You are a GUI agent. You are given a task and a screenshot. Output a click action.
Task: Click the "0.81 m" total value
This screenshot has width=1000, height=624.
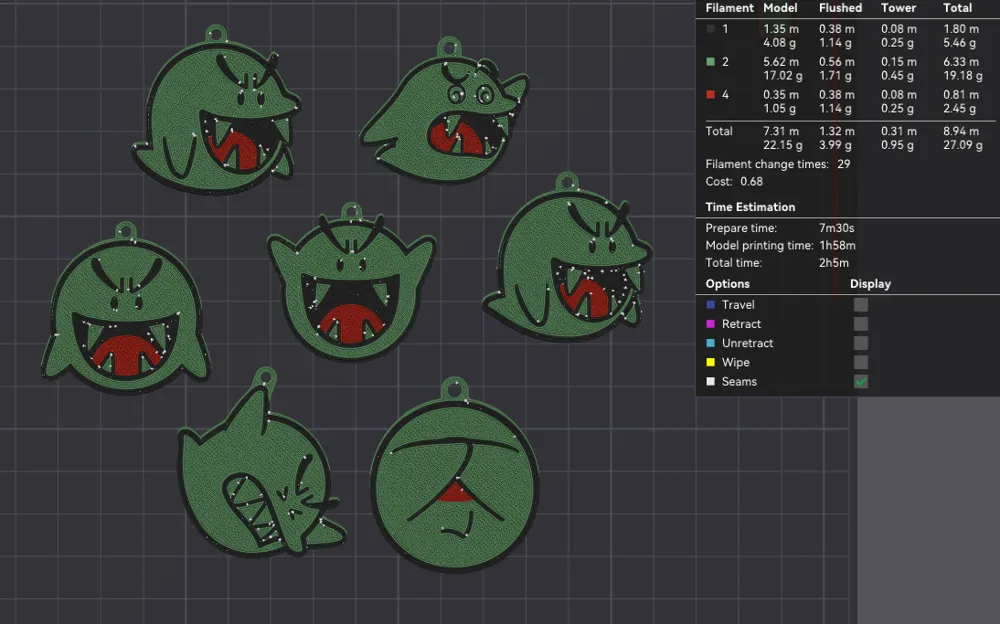tap(961, 94)
